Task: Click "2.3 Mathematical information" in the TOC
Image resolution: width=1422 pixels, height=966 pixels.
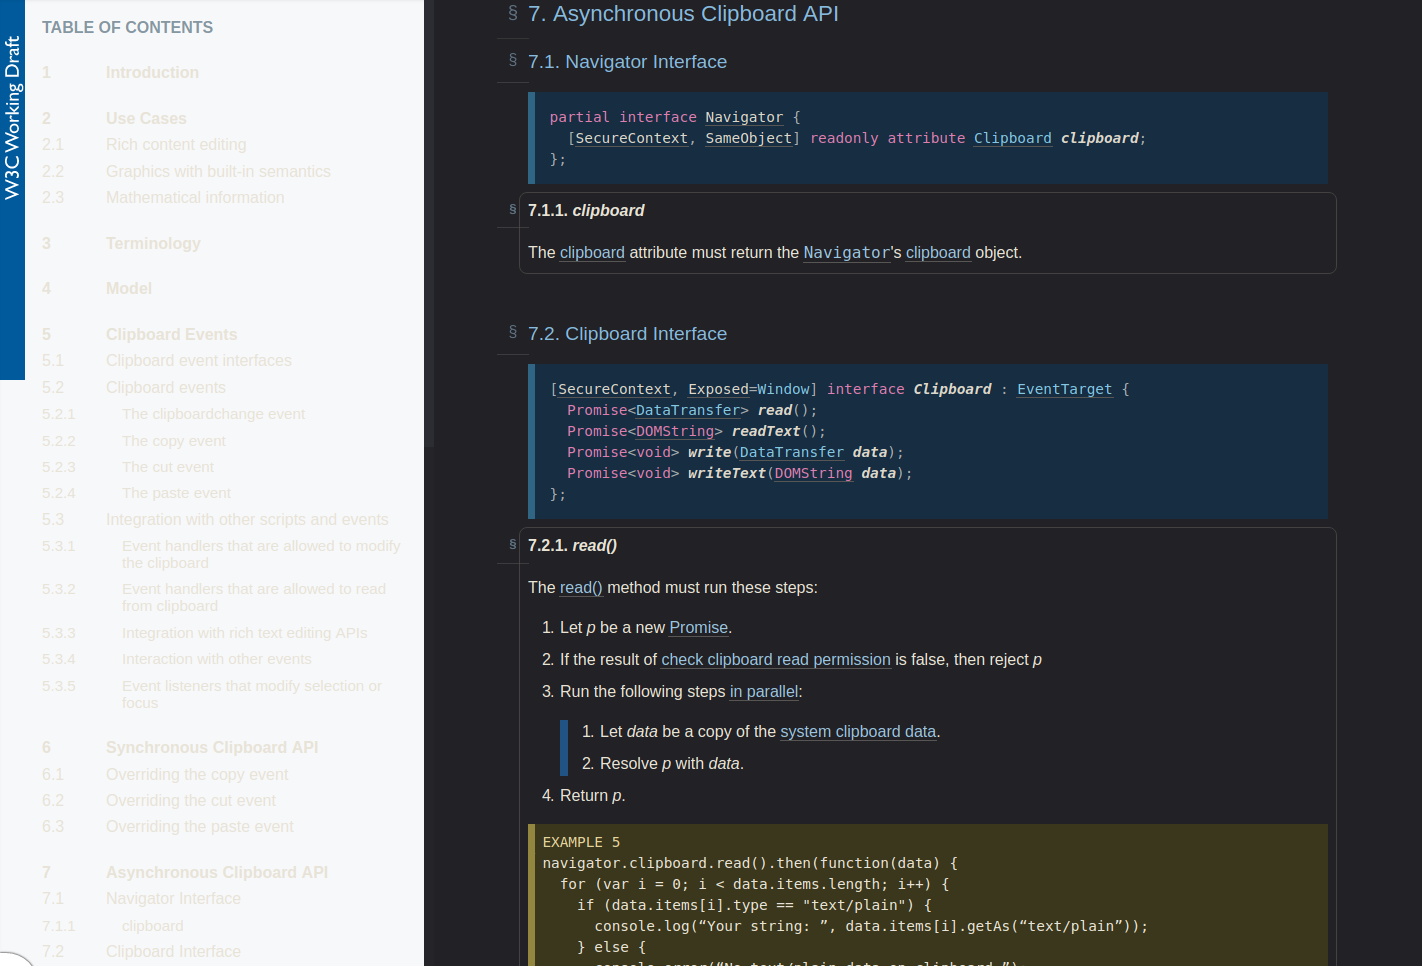Action: point(195,197)
